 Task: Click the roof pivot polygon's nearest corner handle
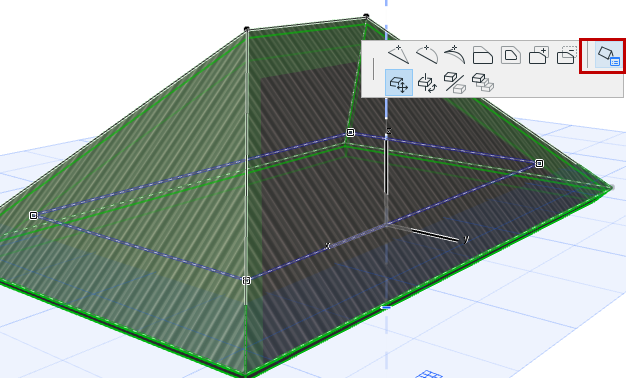(246, 280)
